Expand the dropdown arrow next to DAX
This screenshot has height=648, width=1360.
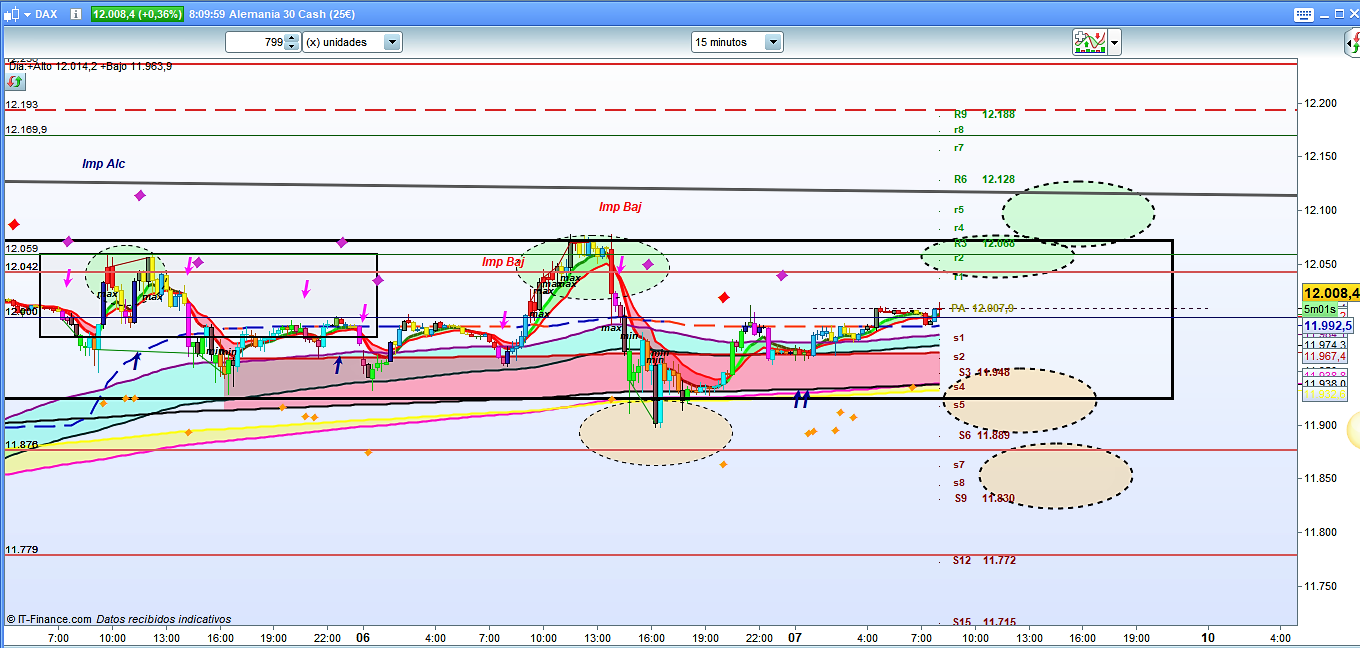click(26, 14)
